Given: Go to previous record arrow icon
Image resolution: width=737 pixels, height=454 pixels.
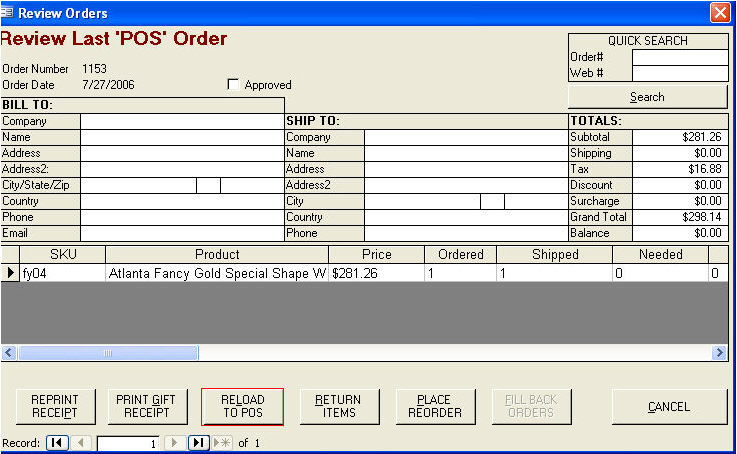Looking at the screenshot, I should [x=81, y=443].
